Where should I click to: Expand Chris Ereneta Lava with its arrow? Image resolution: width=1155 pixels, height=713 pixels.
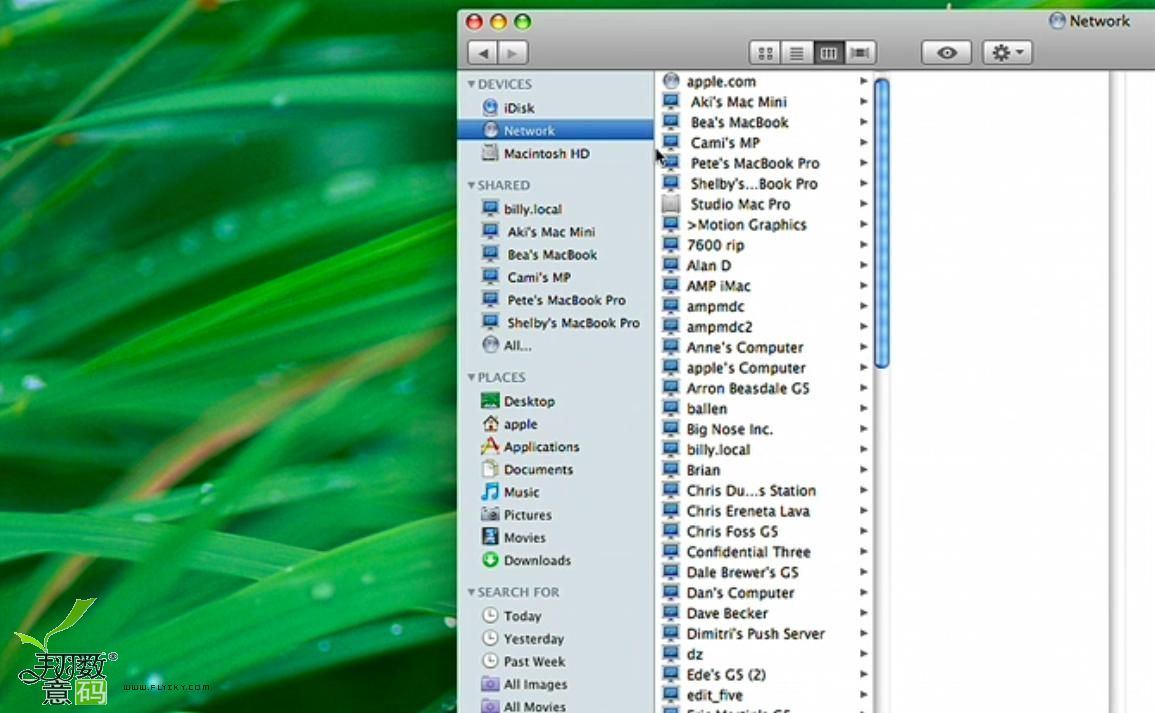[863, 510]
